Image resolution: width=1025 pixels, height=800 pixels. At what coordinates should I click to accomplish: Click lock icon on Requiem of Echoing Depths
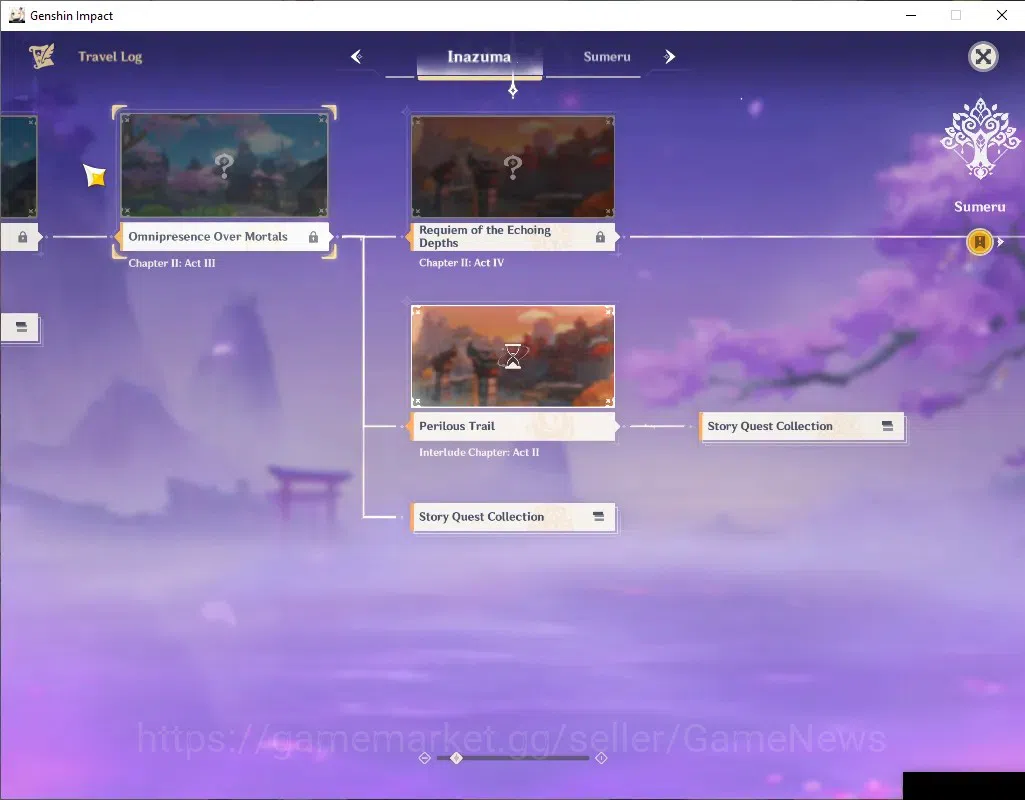(600, 237)
